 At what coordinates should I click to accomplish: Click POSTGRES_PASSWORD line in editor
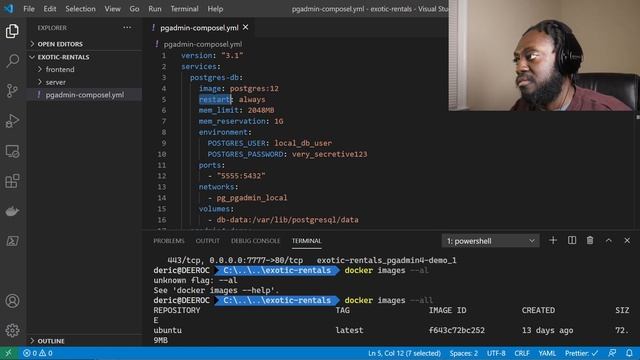[287, 154]
